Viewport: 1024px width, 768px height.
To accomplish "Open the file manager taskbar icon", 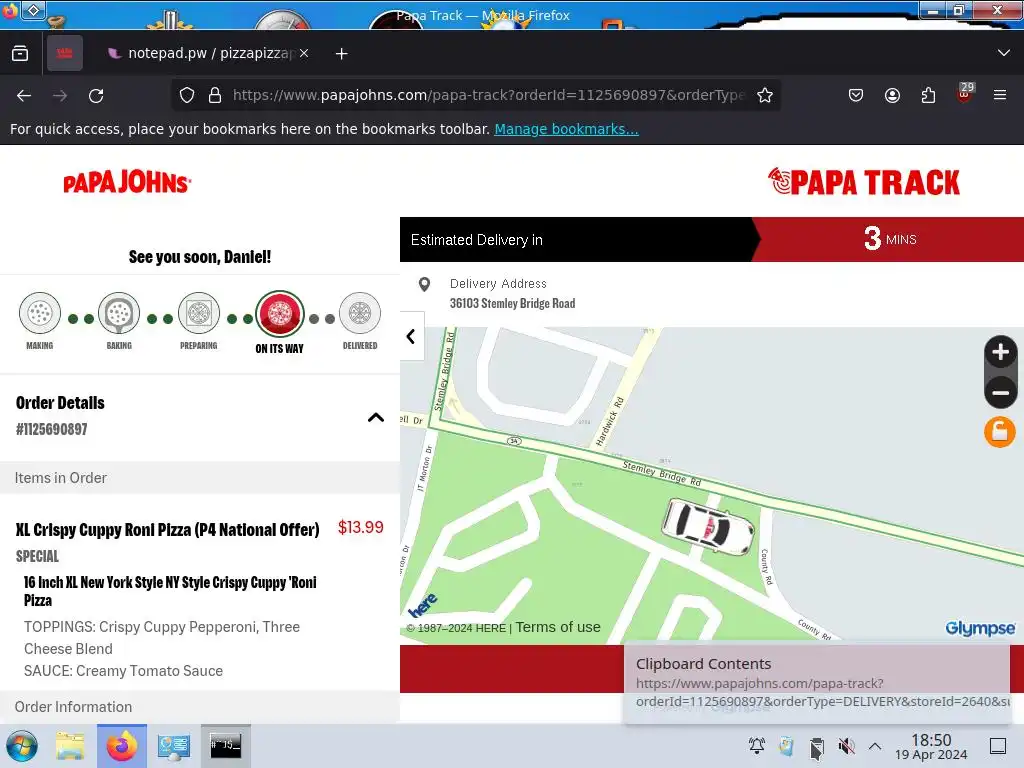I will (x=70, y=746).
